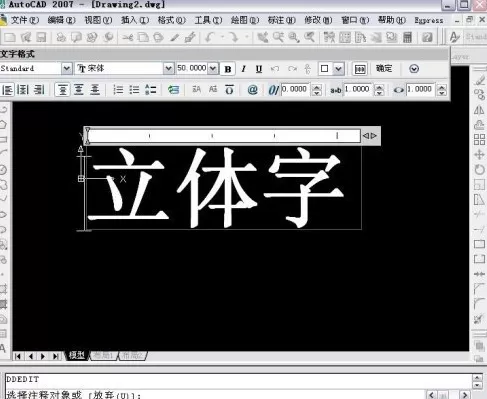Click the ruler width arrows at right end
The height and width of the screenshot is (399, 487).
click(370, 136)
